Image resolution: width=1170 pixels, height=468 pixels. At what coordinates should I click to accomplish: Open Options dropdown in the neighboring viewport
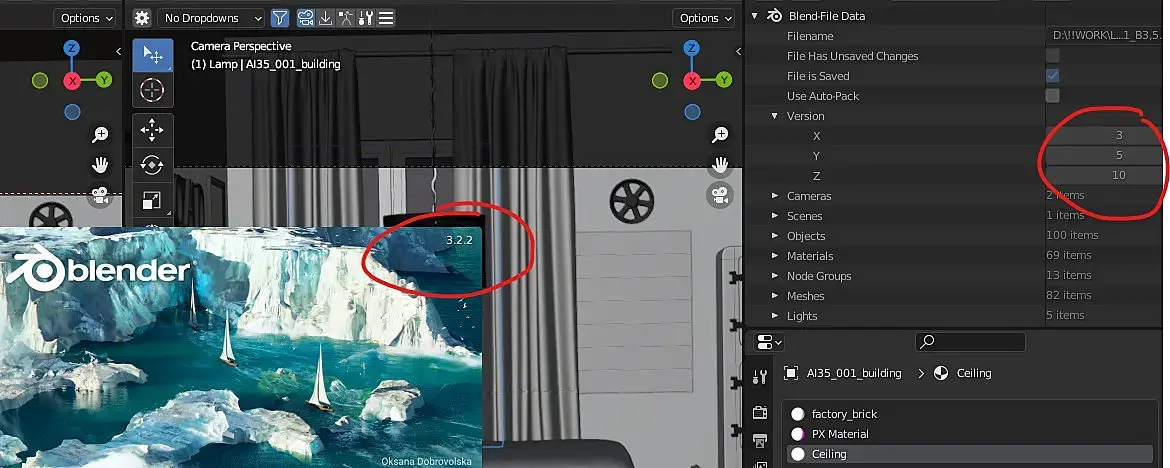(x=85, y=18)
